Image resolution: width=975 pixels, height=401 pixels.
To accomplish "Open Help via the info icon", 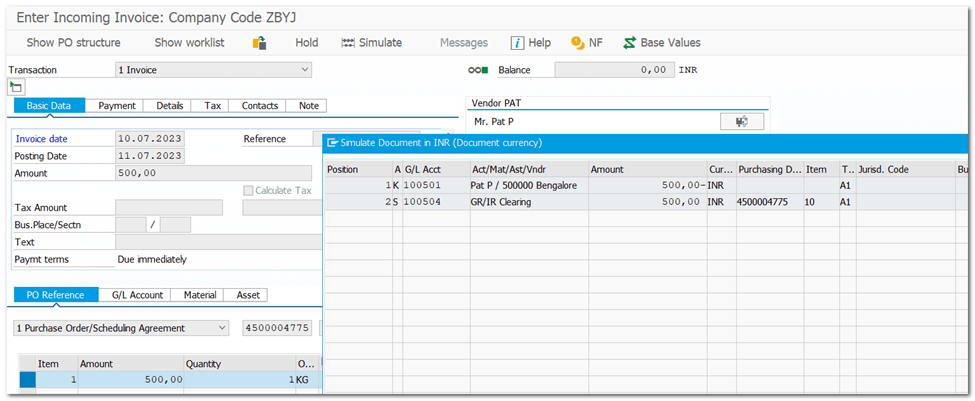I will click(x=517, y=43).
